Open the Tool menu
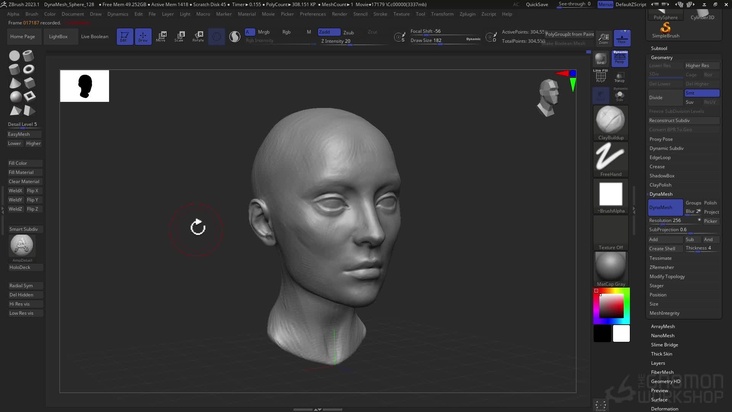Viewport: 732px width, 412px height. (420, 14)
